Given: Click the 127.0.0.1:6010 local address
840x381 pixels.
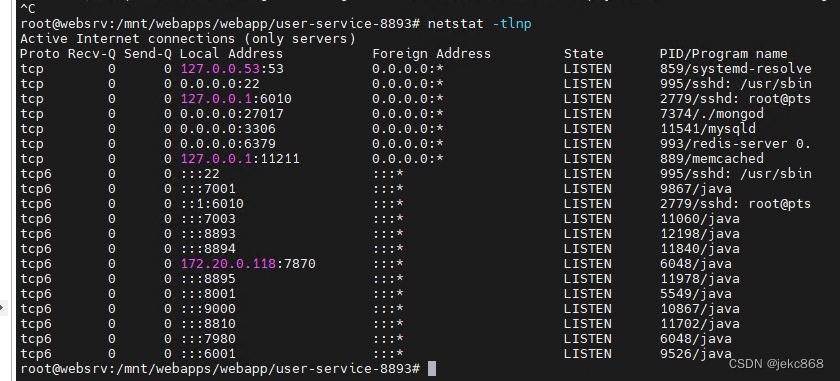Looking at the screenshot, I should point(236,99).
